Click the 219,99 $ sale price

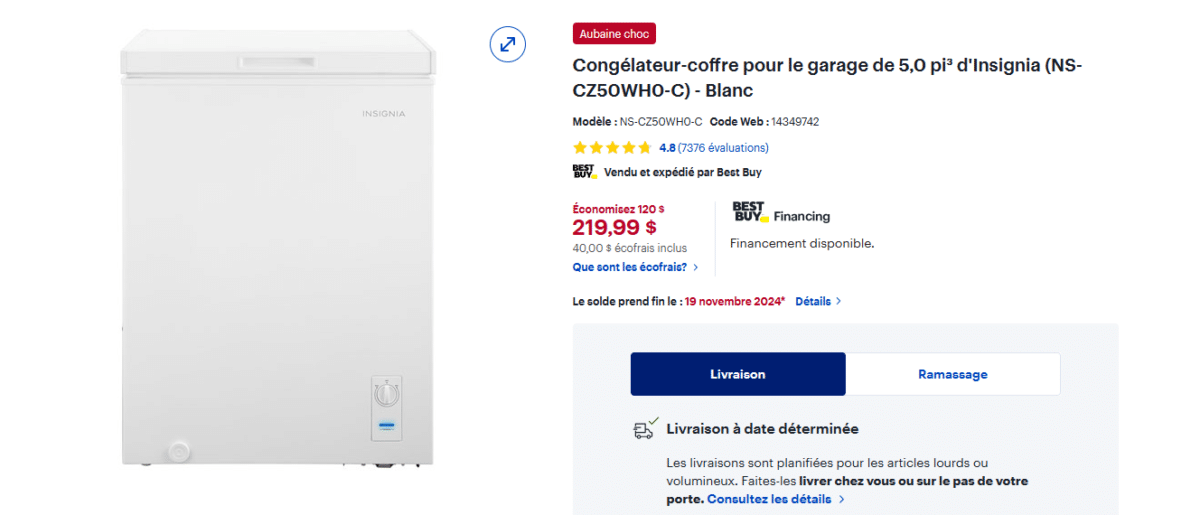(x=614, y=227)
